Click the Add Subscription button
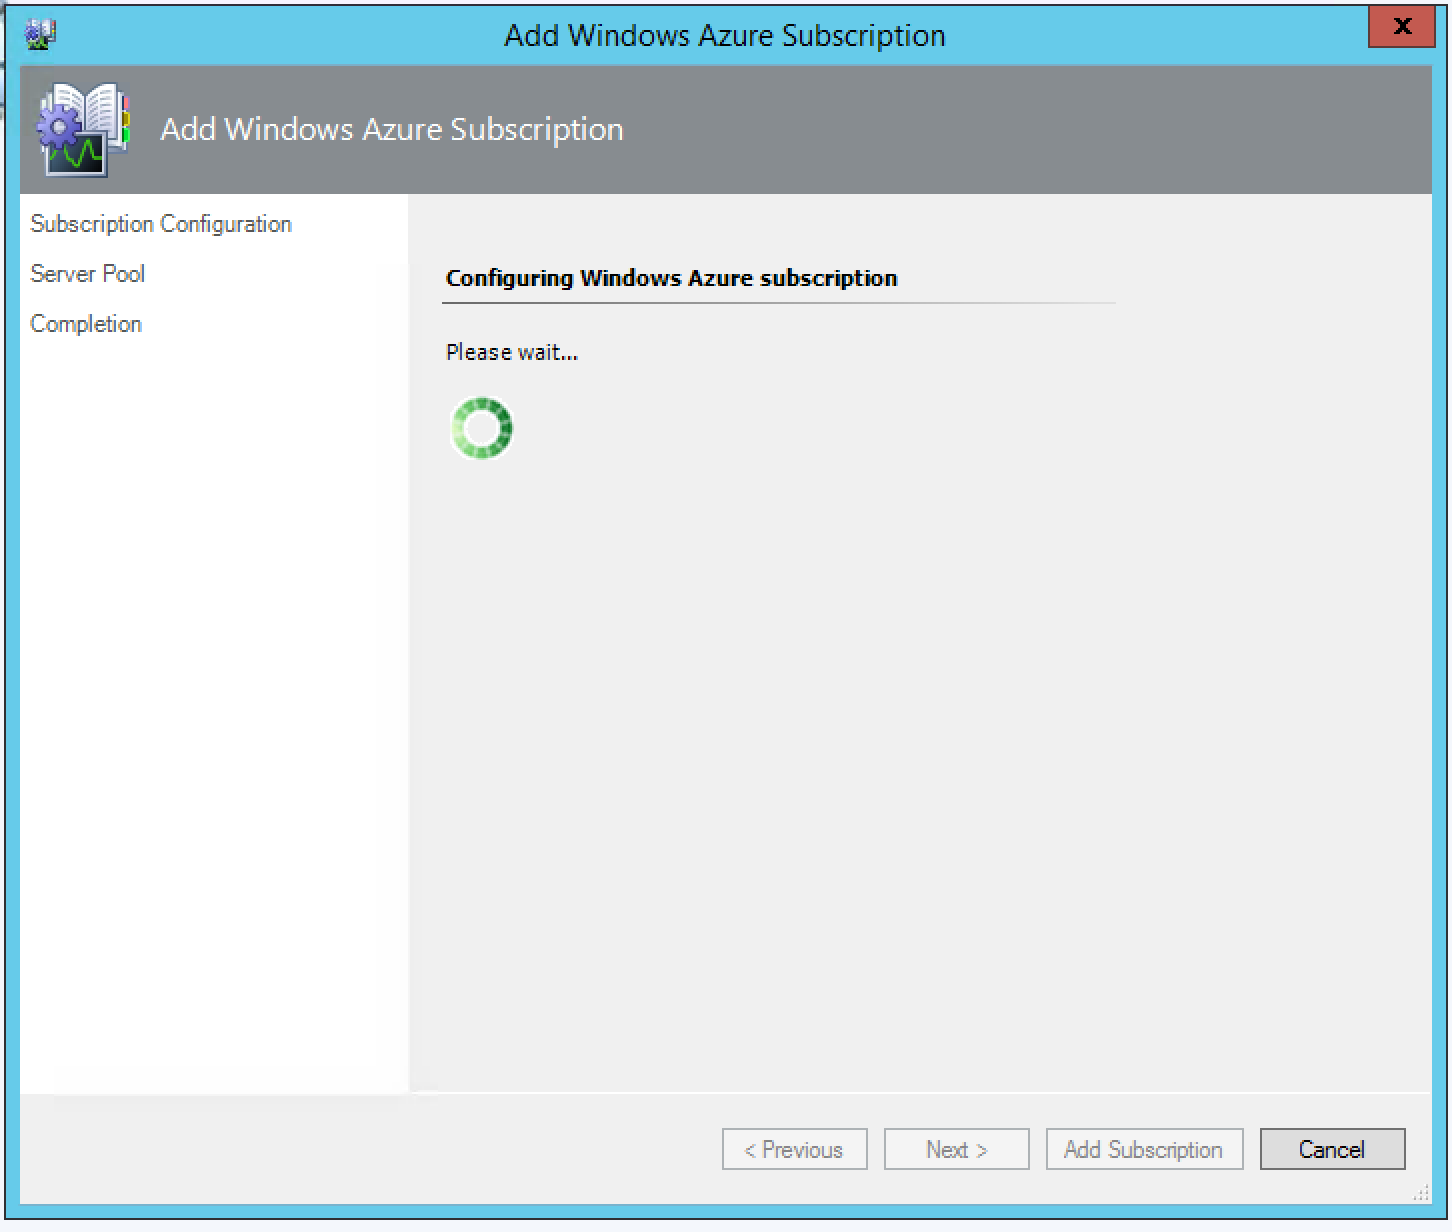The height and width of the screenshot is (1232, 1452). (1144, 1150)
